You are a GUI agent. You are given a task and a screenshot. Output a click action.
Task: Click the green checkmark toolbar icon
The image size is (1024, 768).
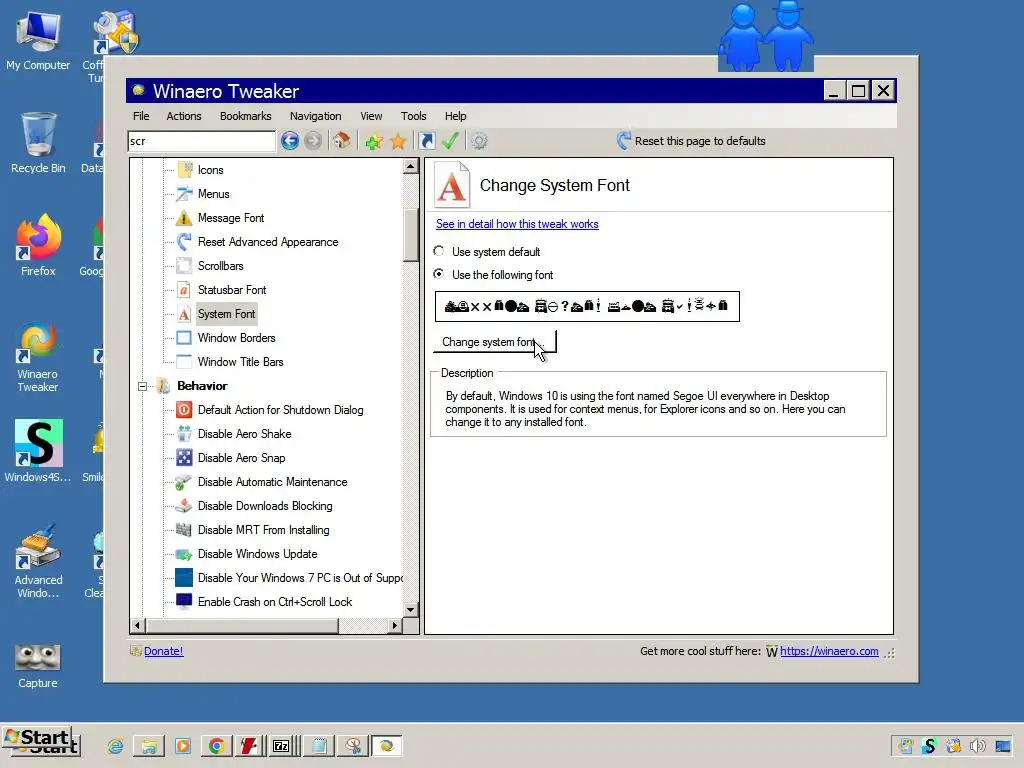pyautogui.click(x=451, y=140)
